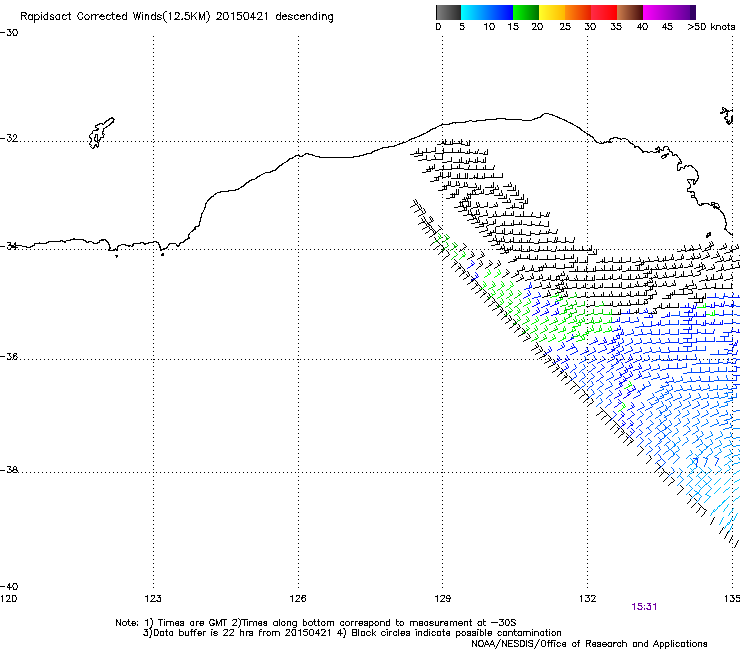Screen dimensions: 740x650
Task: Click the legend tick label 25
Action: [x=565, y=27]
